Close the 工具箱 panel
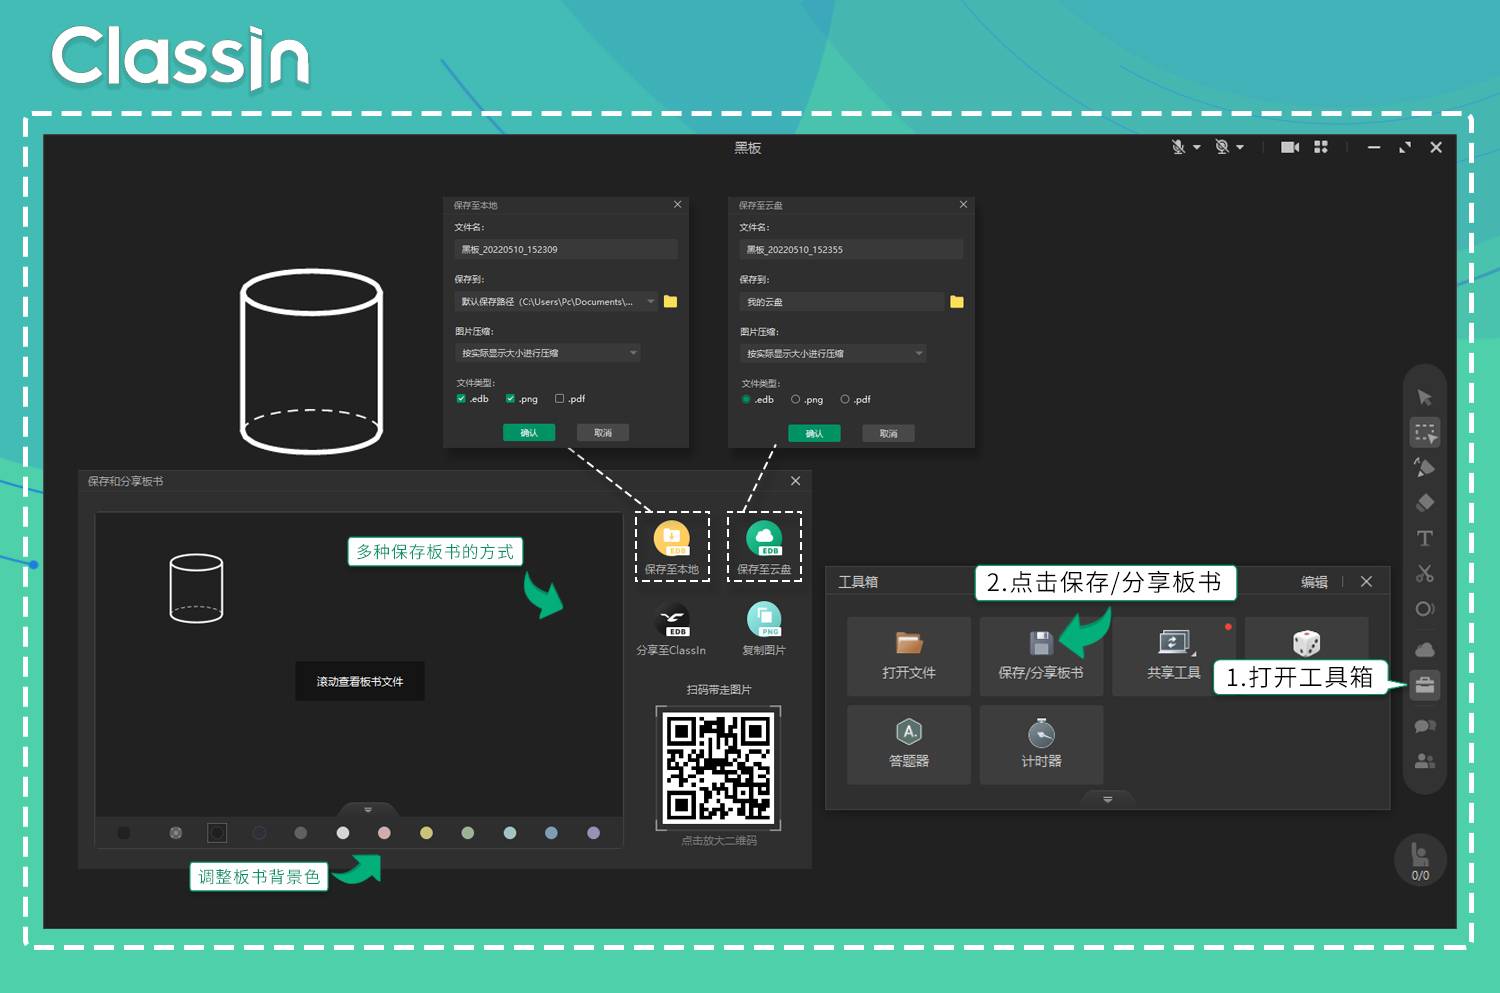Screen dimensions: 1500x993 click(1366, 581)
